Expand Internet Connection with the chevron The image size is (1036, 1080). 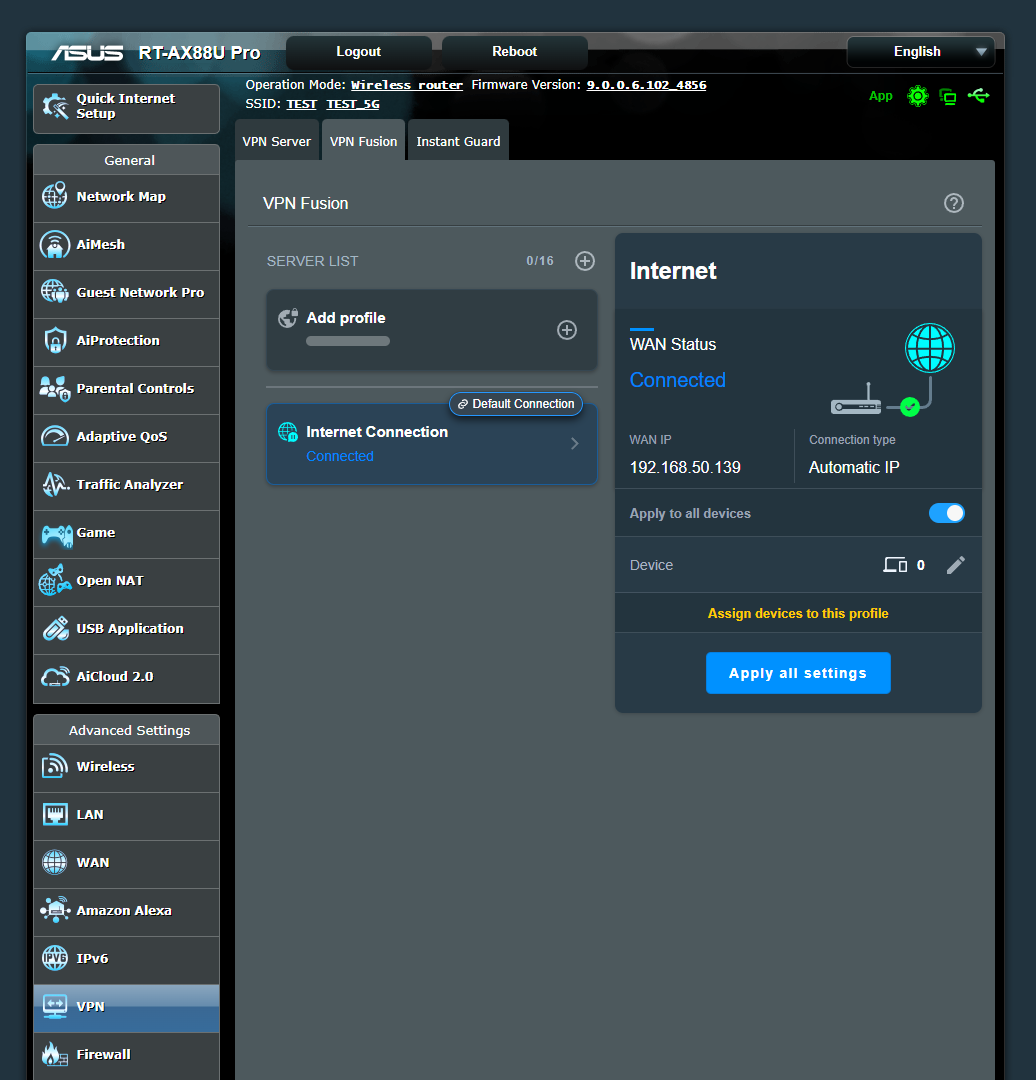[x=574, y=444]
